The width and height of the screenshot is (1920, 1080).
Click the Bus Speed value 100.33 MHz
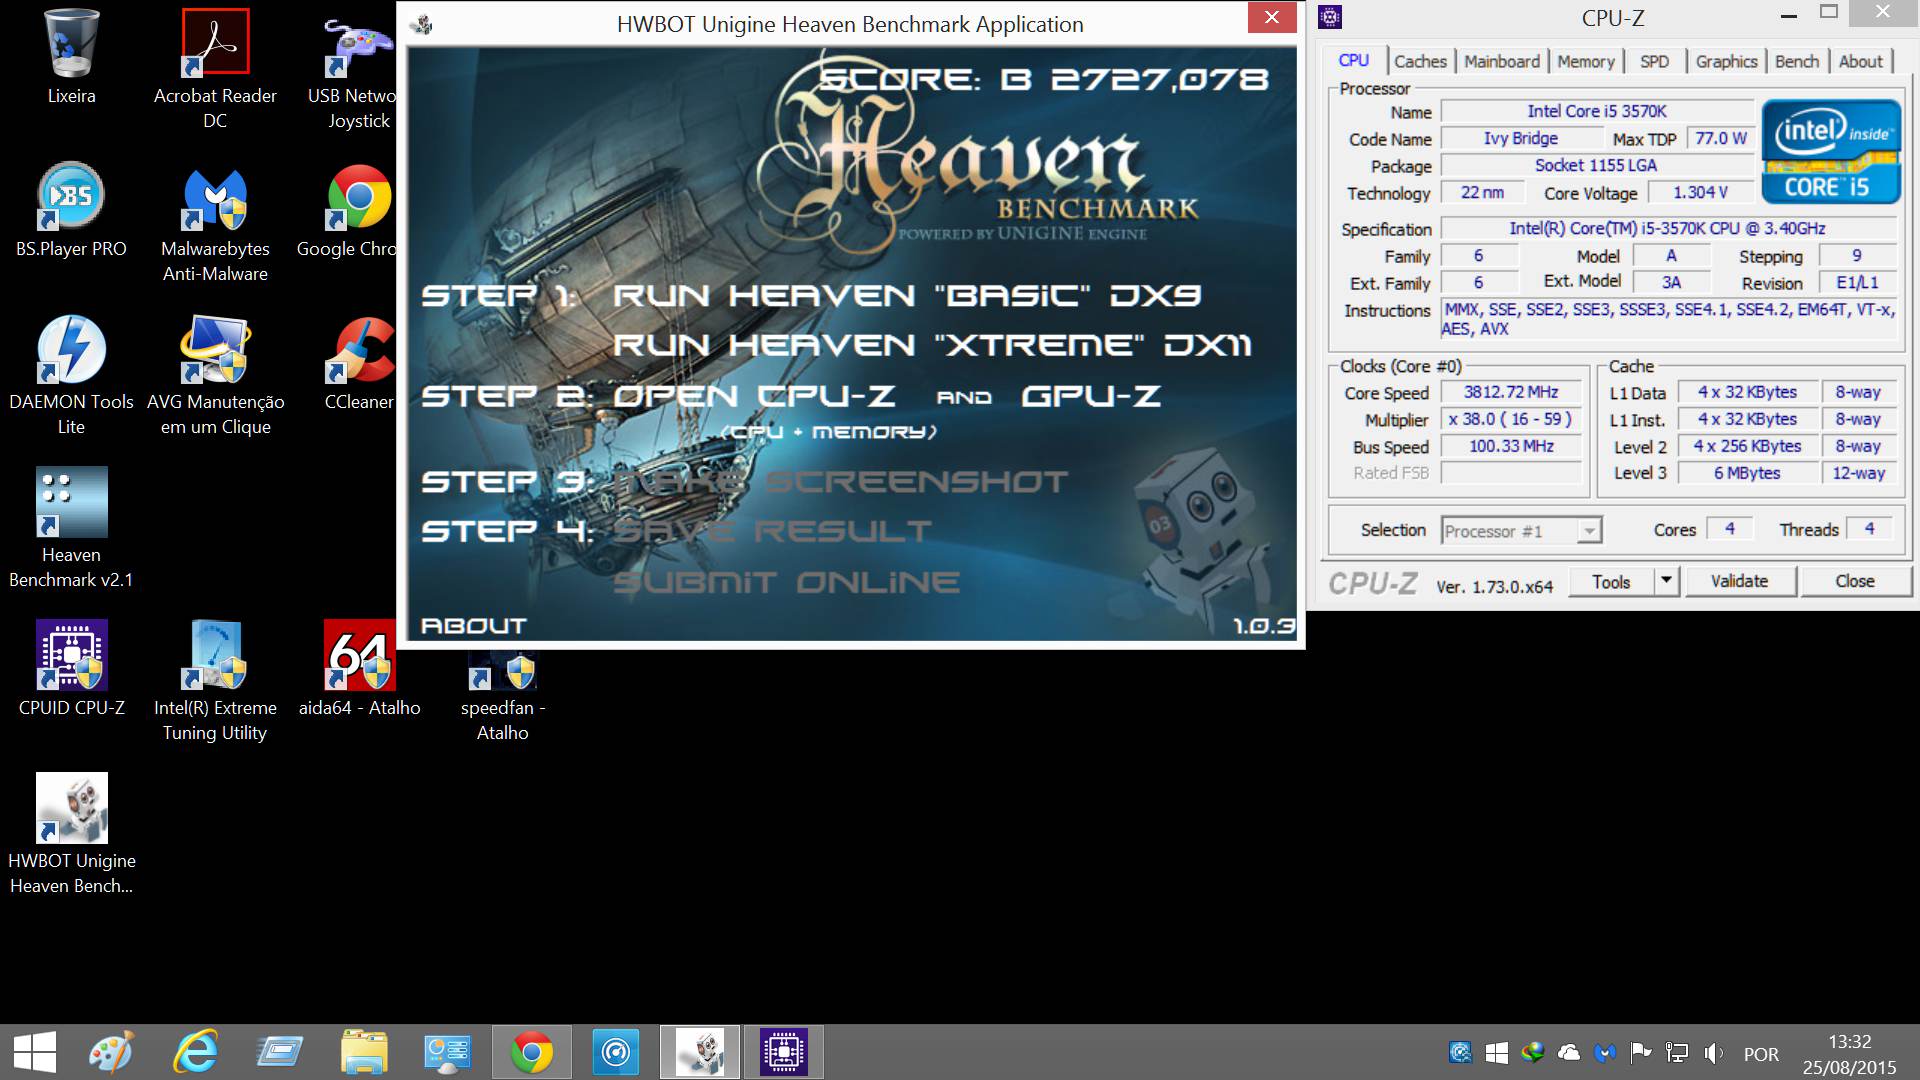1511,446
